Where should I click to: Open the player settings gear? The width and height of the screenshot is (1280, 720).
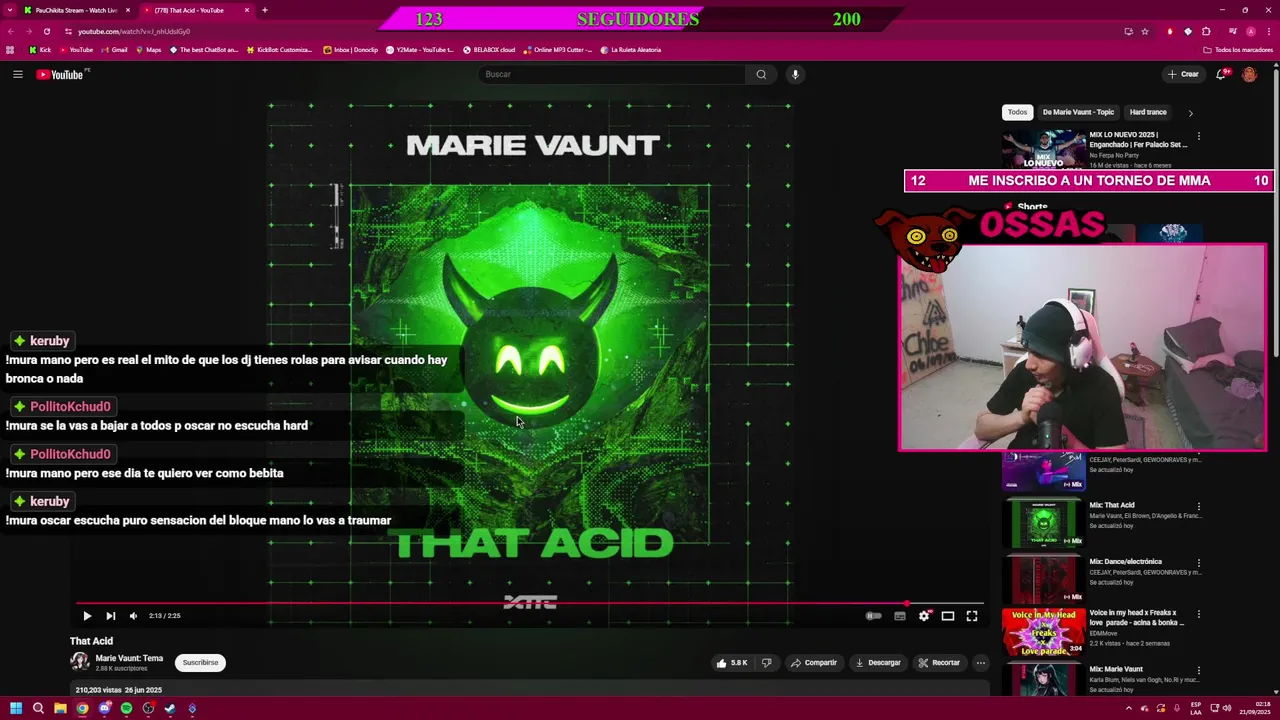(x=924, y=616)
